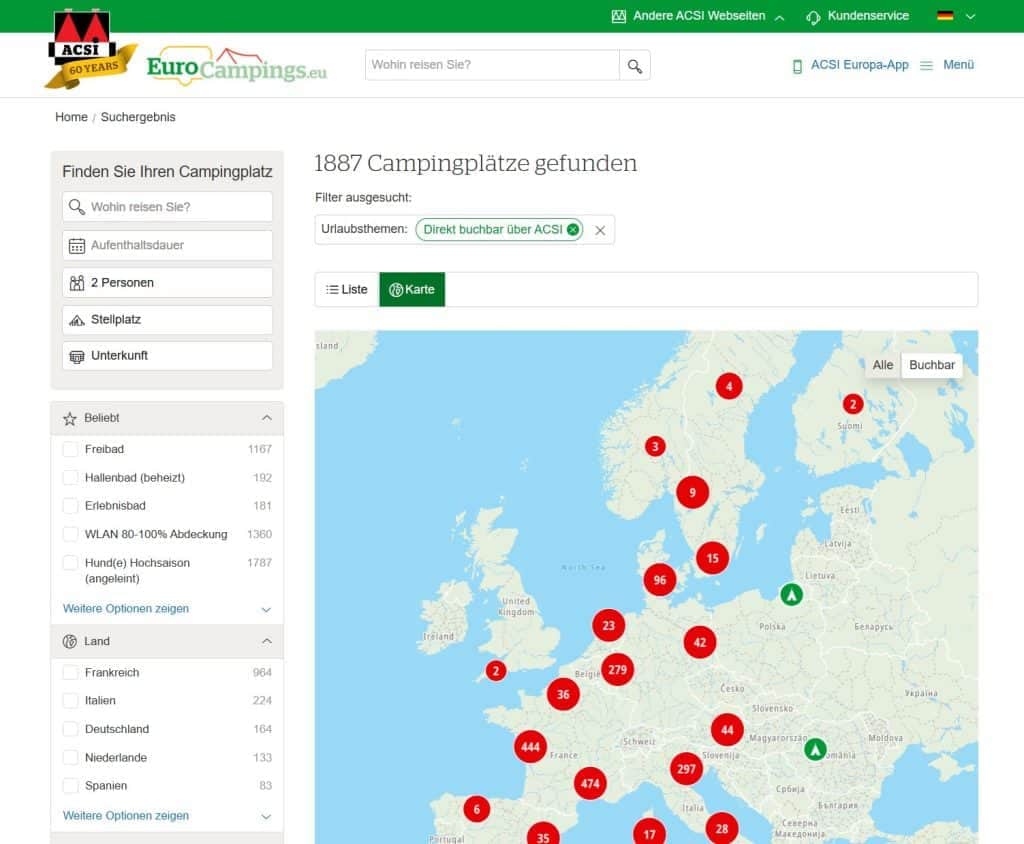Check the Erlebnisbad filter
The height and width of the screenshot is (844, 1024).
[x=71, y=506]
